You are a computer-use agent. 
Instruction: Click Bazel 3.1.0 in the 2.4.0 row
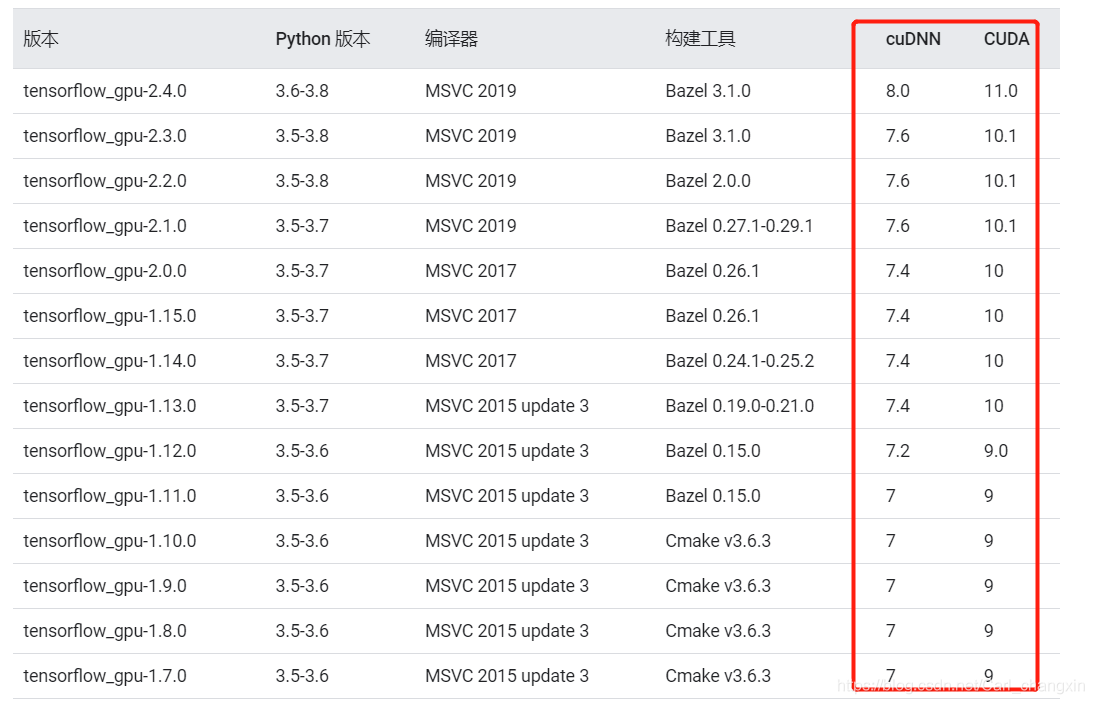coord(708,91)
